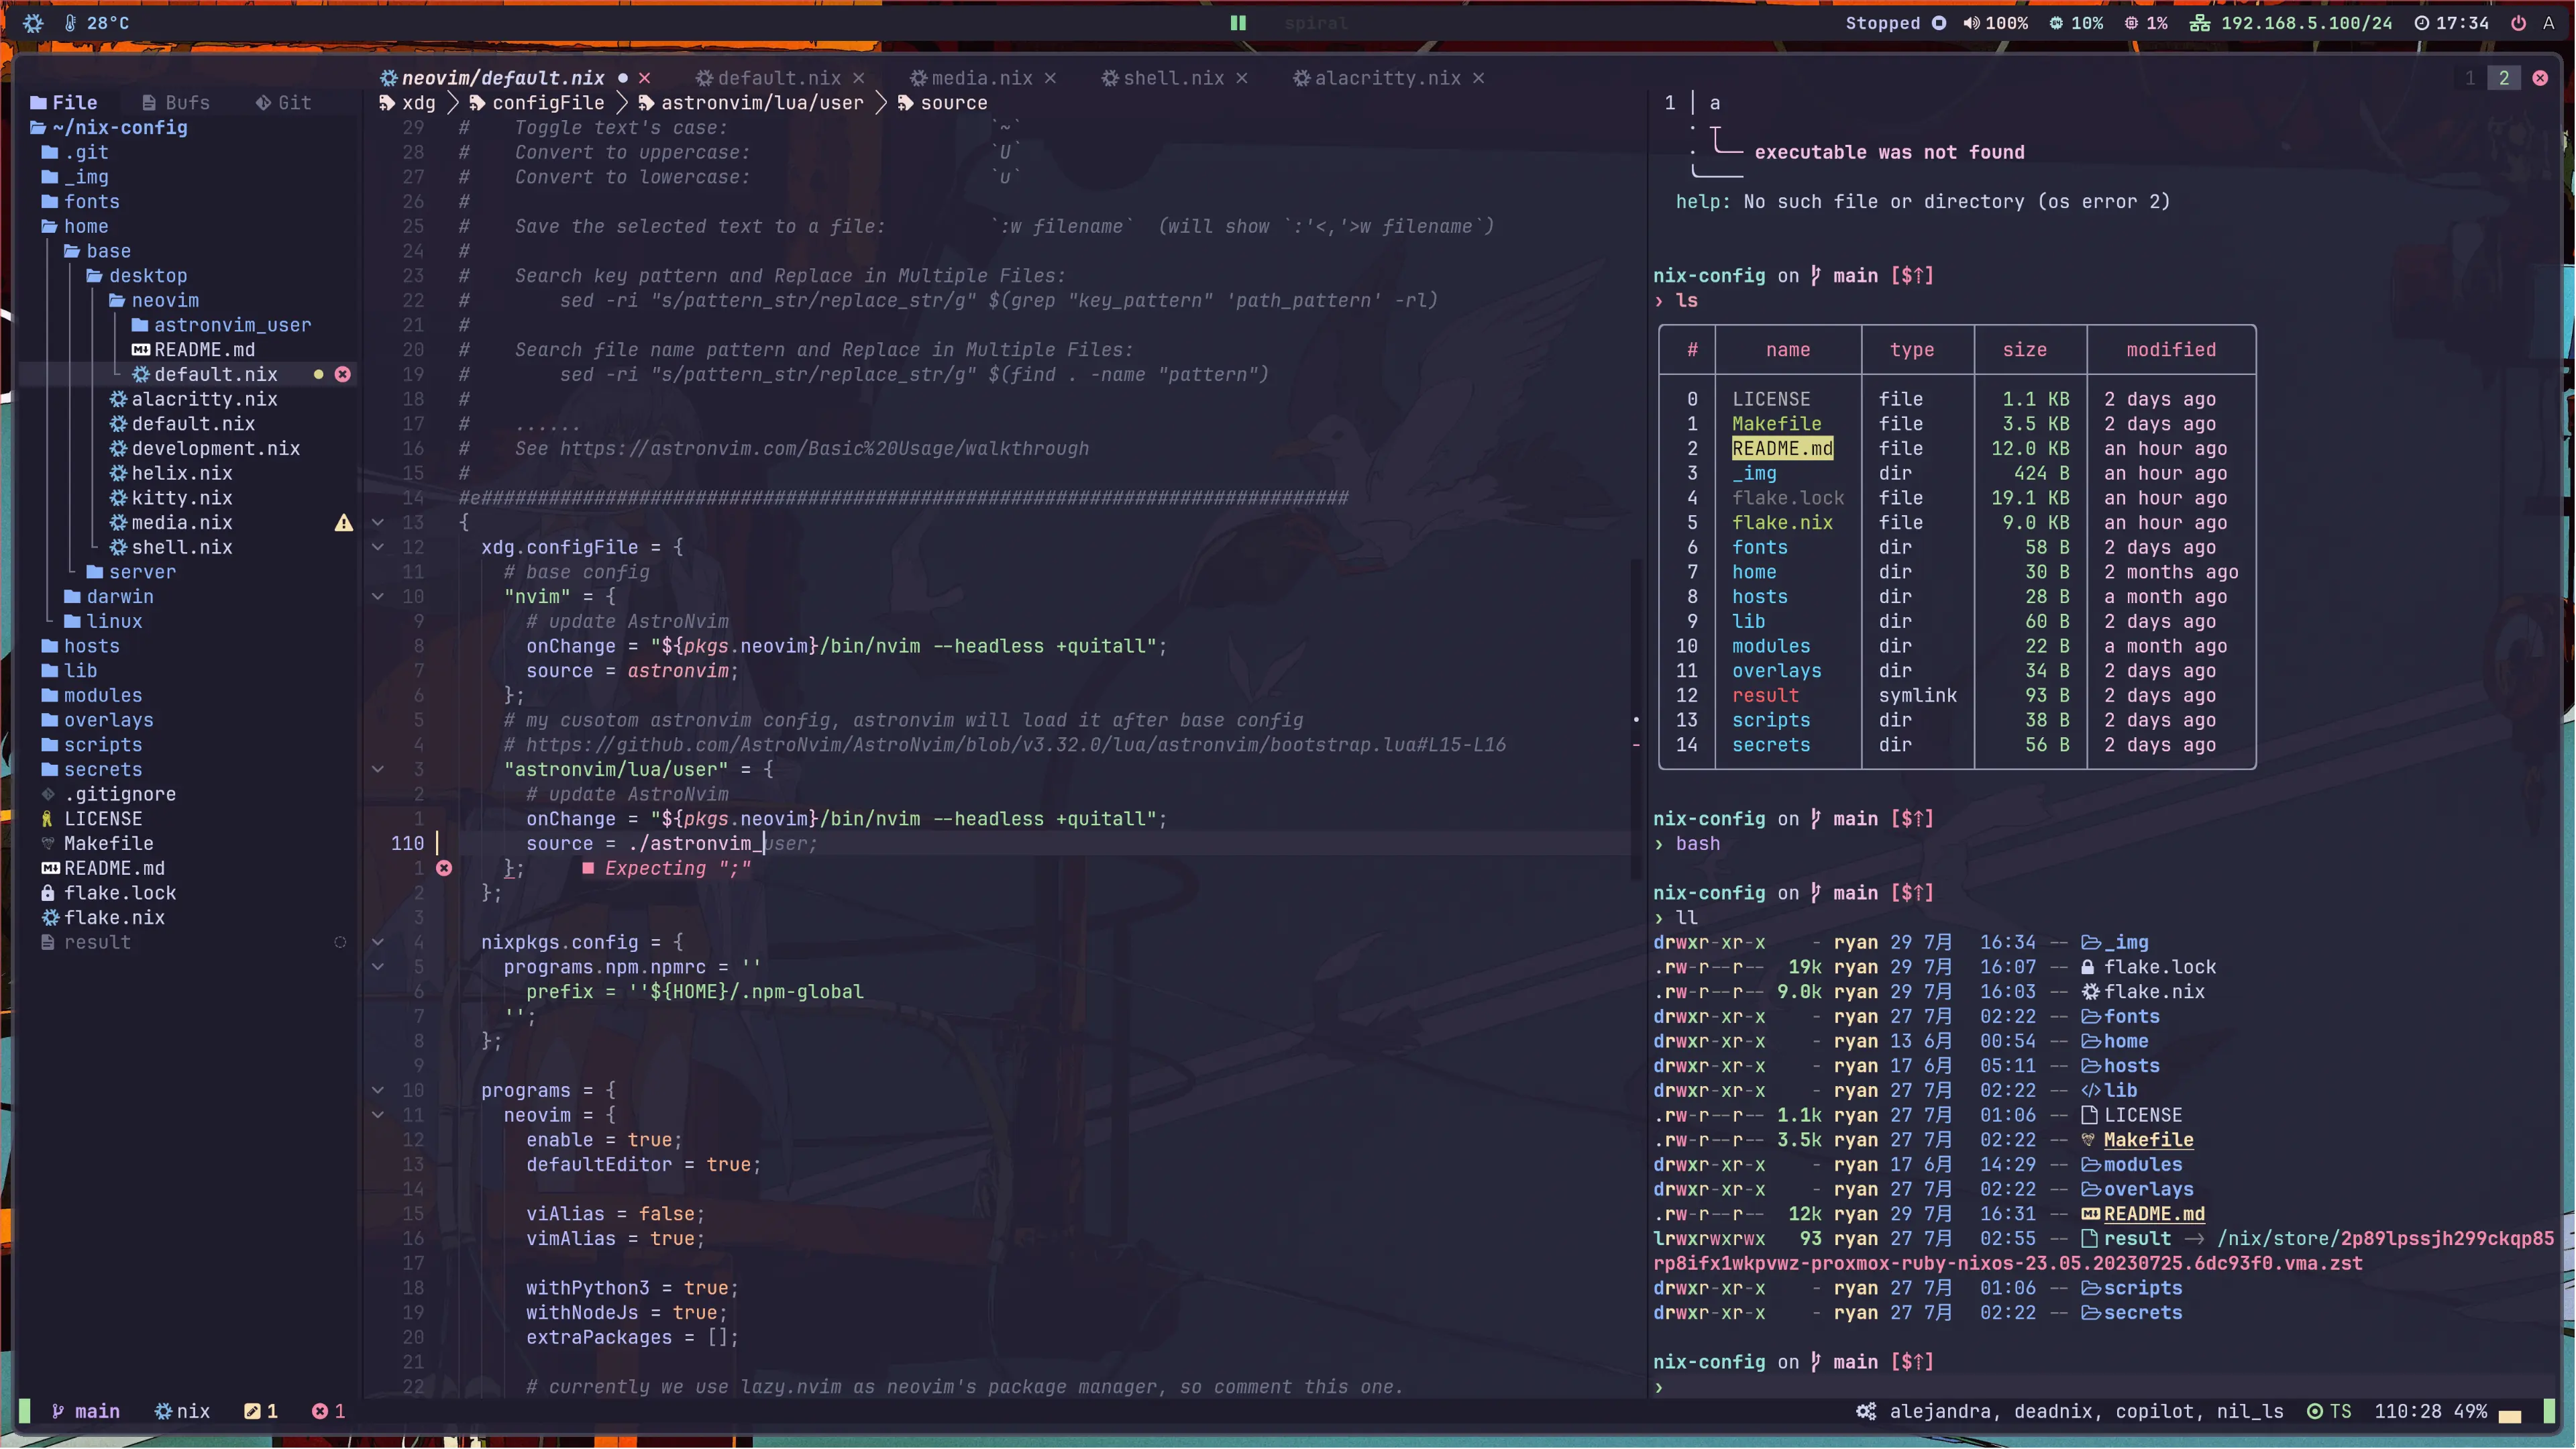This screenshot has height=1449, width=2576.
Task: Collapse the fold at nixpkgs.config line
Action: (378, 942)
